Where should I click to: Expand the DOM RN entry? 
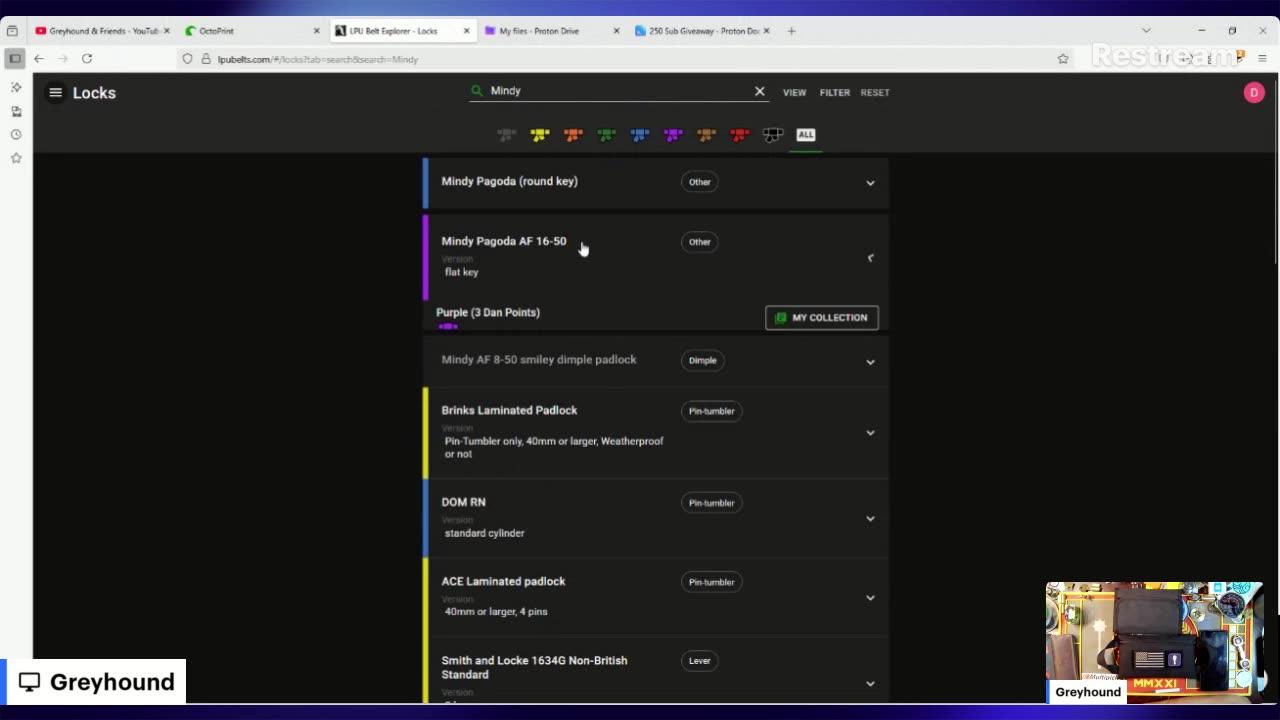click(x=870, y=519)
